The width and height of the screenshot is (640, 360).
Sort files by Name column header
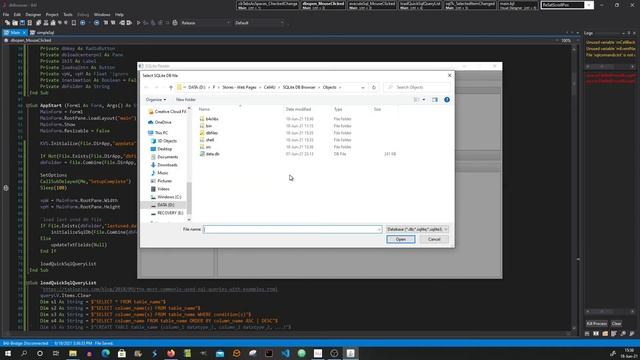tap(204, 109)
